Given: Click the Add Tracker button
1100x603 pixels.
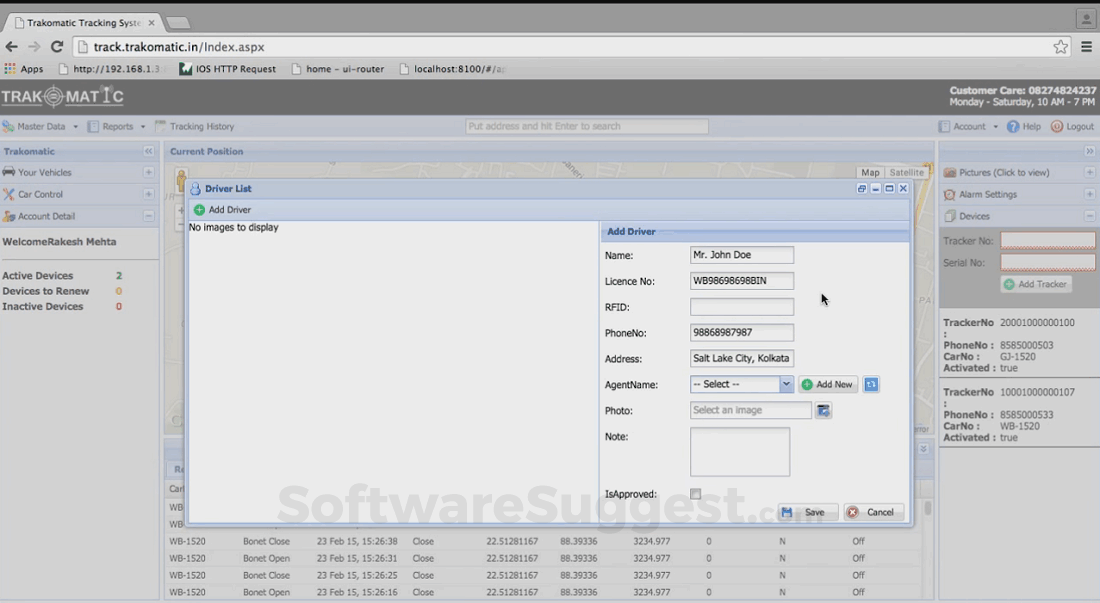Looking at the screenshot, I should [1036, 285].
